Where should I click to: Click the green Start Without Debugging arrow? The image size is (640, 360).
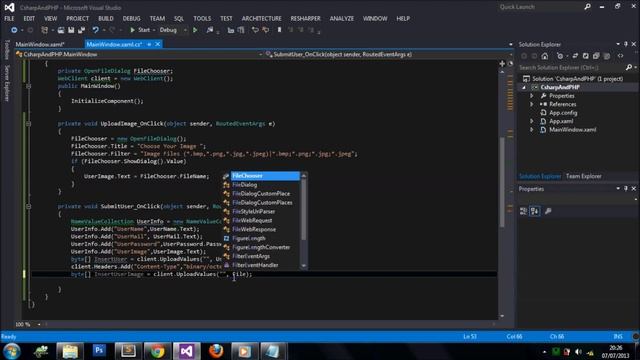(x=195, y=30)
